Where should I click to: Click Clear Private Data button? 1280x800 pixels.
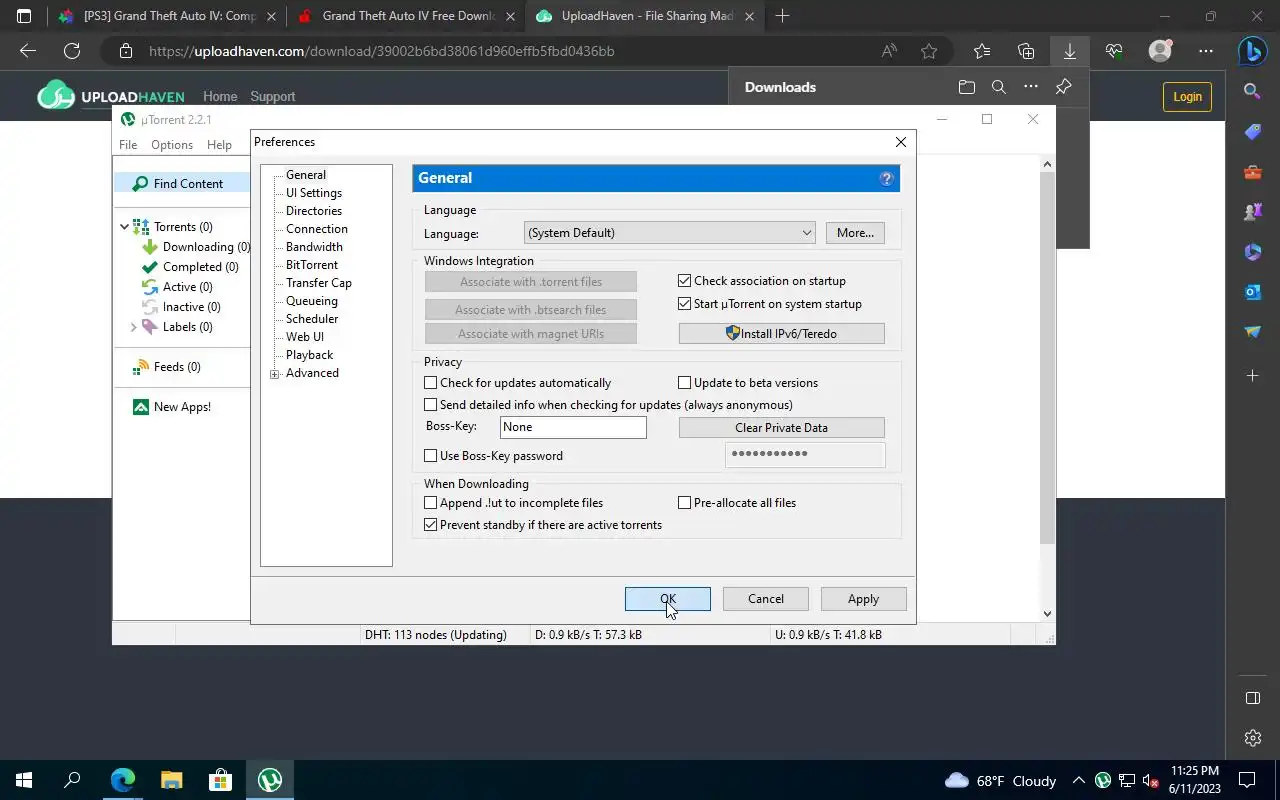pyautogui.click(x=782, y=428)
